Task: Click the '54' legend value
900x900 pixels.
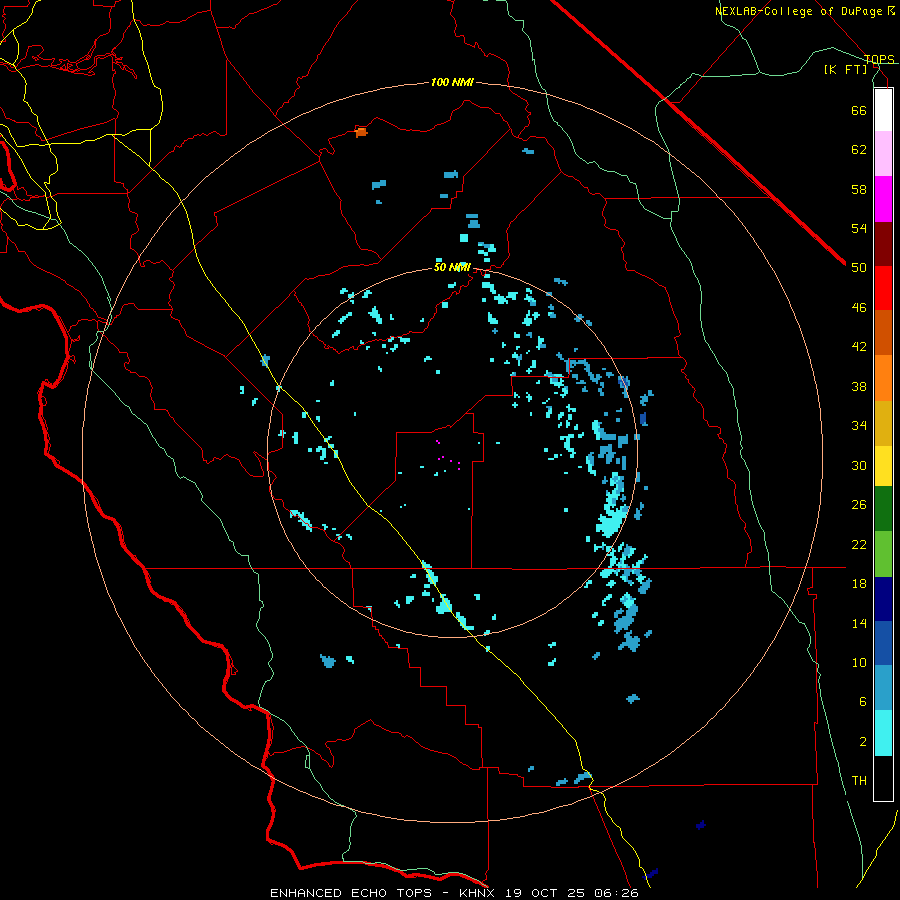Action: (859, 228)
